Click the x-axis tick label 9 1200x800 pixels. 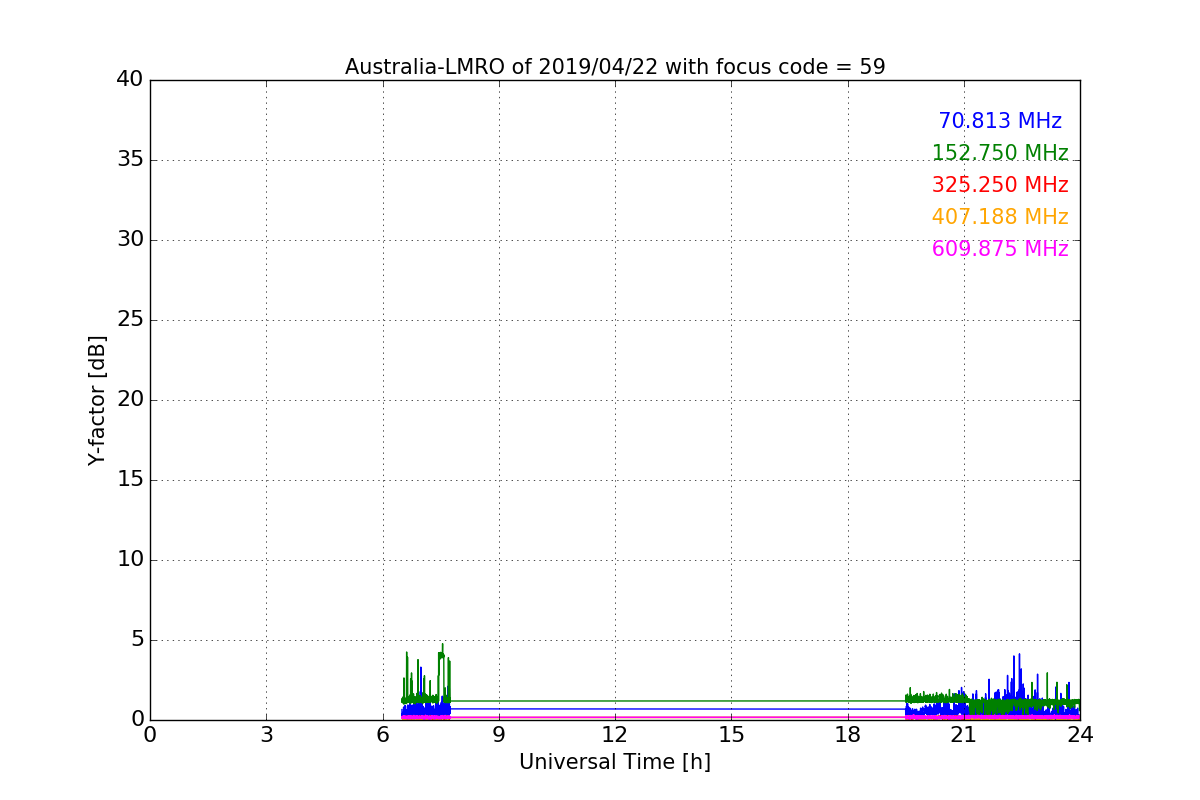pyautogui.click(x=499, y=734)
